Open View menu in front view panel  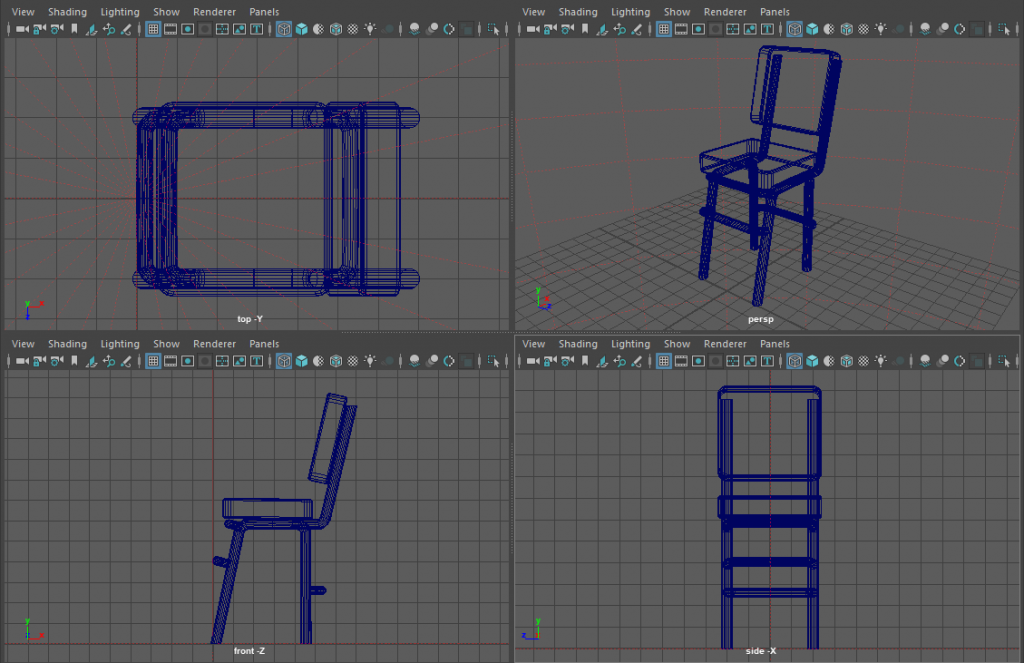pos(23,344)
